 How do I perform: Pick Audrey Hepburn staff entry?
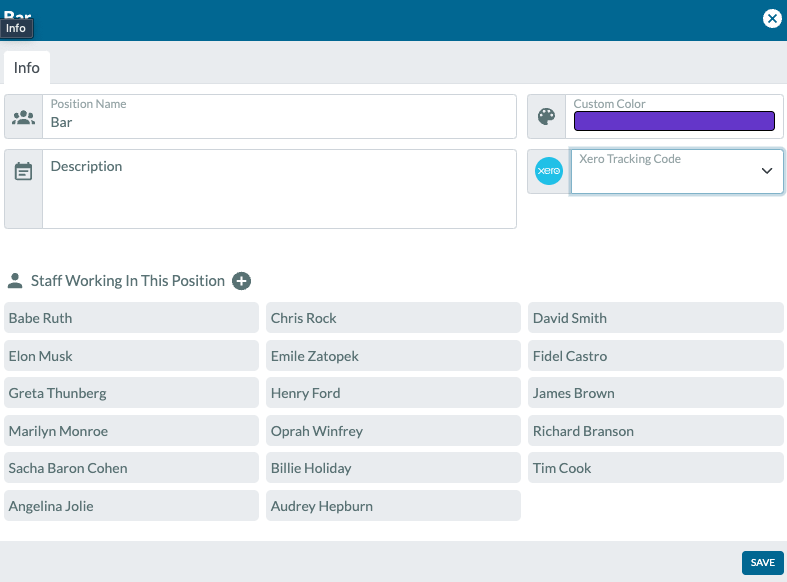coord(394,506)
